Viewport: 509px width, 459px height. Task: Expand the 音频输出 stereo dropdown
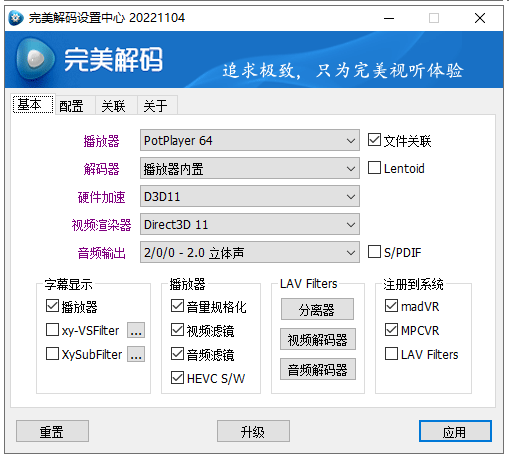[x=250, y=252]
